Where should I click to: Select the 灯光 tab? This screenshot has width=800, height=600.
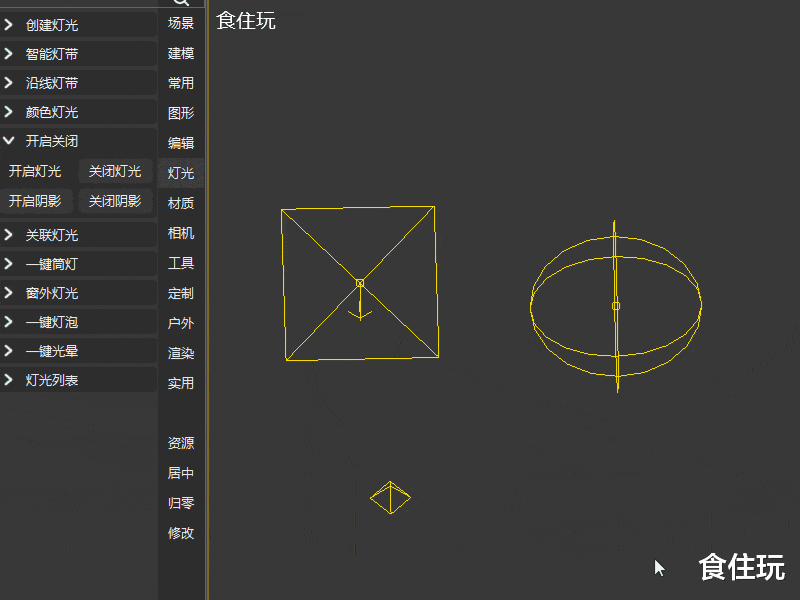pyautogui.click(x=181, y=173)
